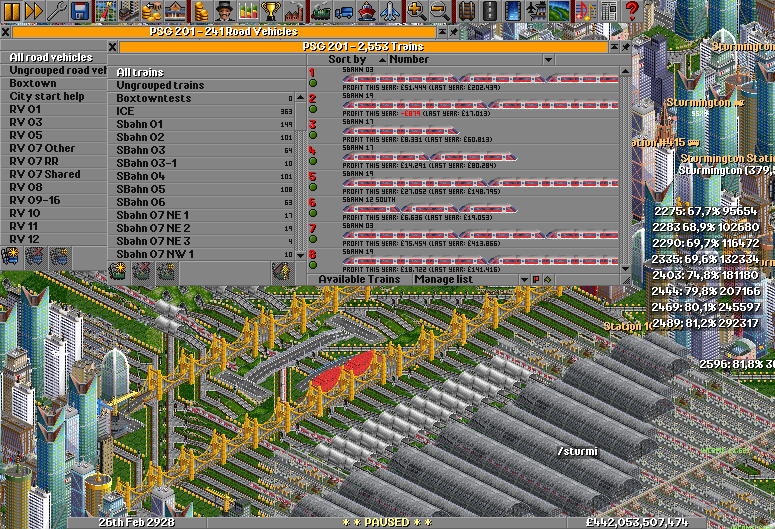Viewport: 775px width, 529px height.
Task: Open the map display menu
Action: [106, 11]
